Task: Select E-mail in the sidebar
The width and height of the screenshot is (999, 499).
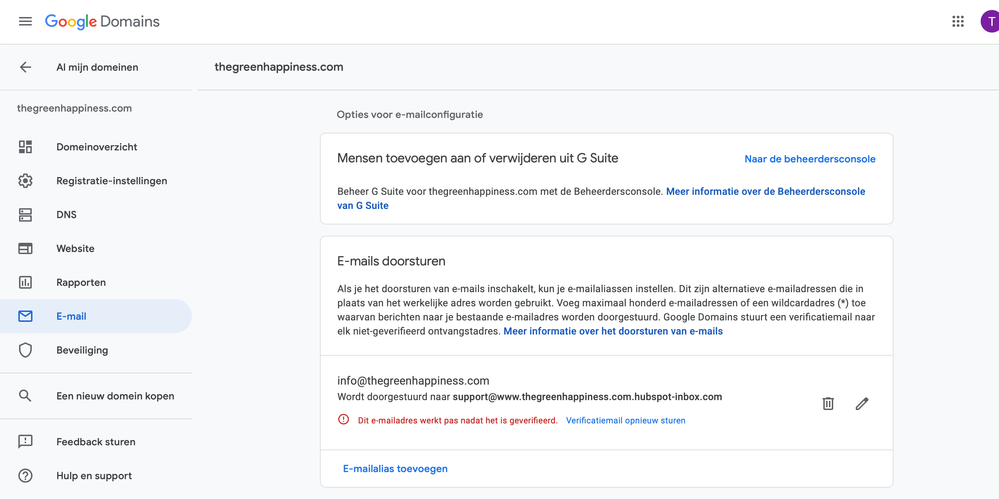Action: tap(96, 316)
